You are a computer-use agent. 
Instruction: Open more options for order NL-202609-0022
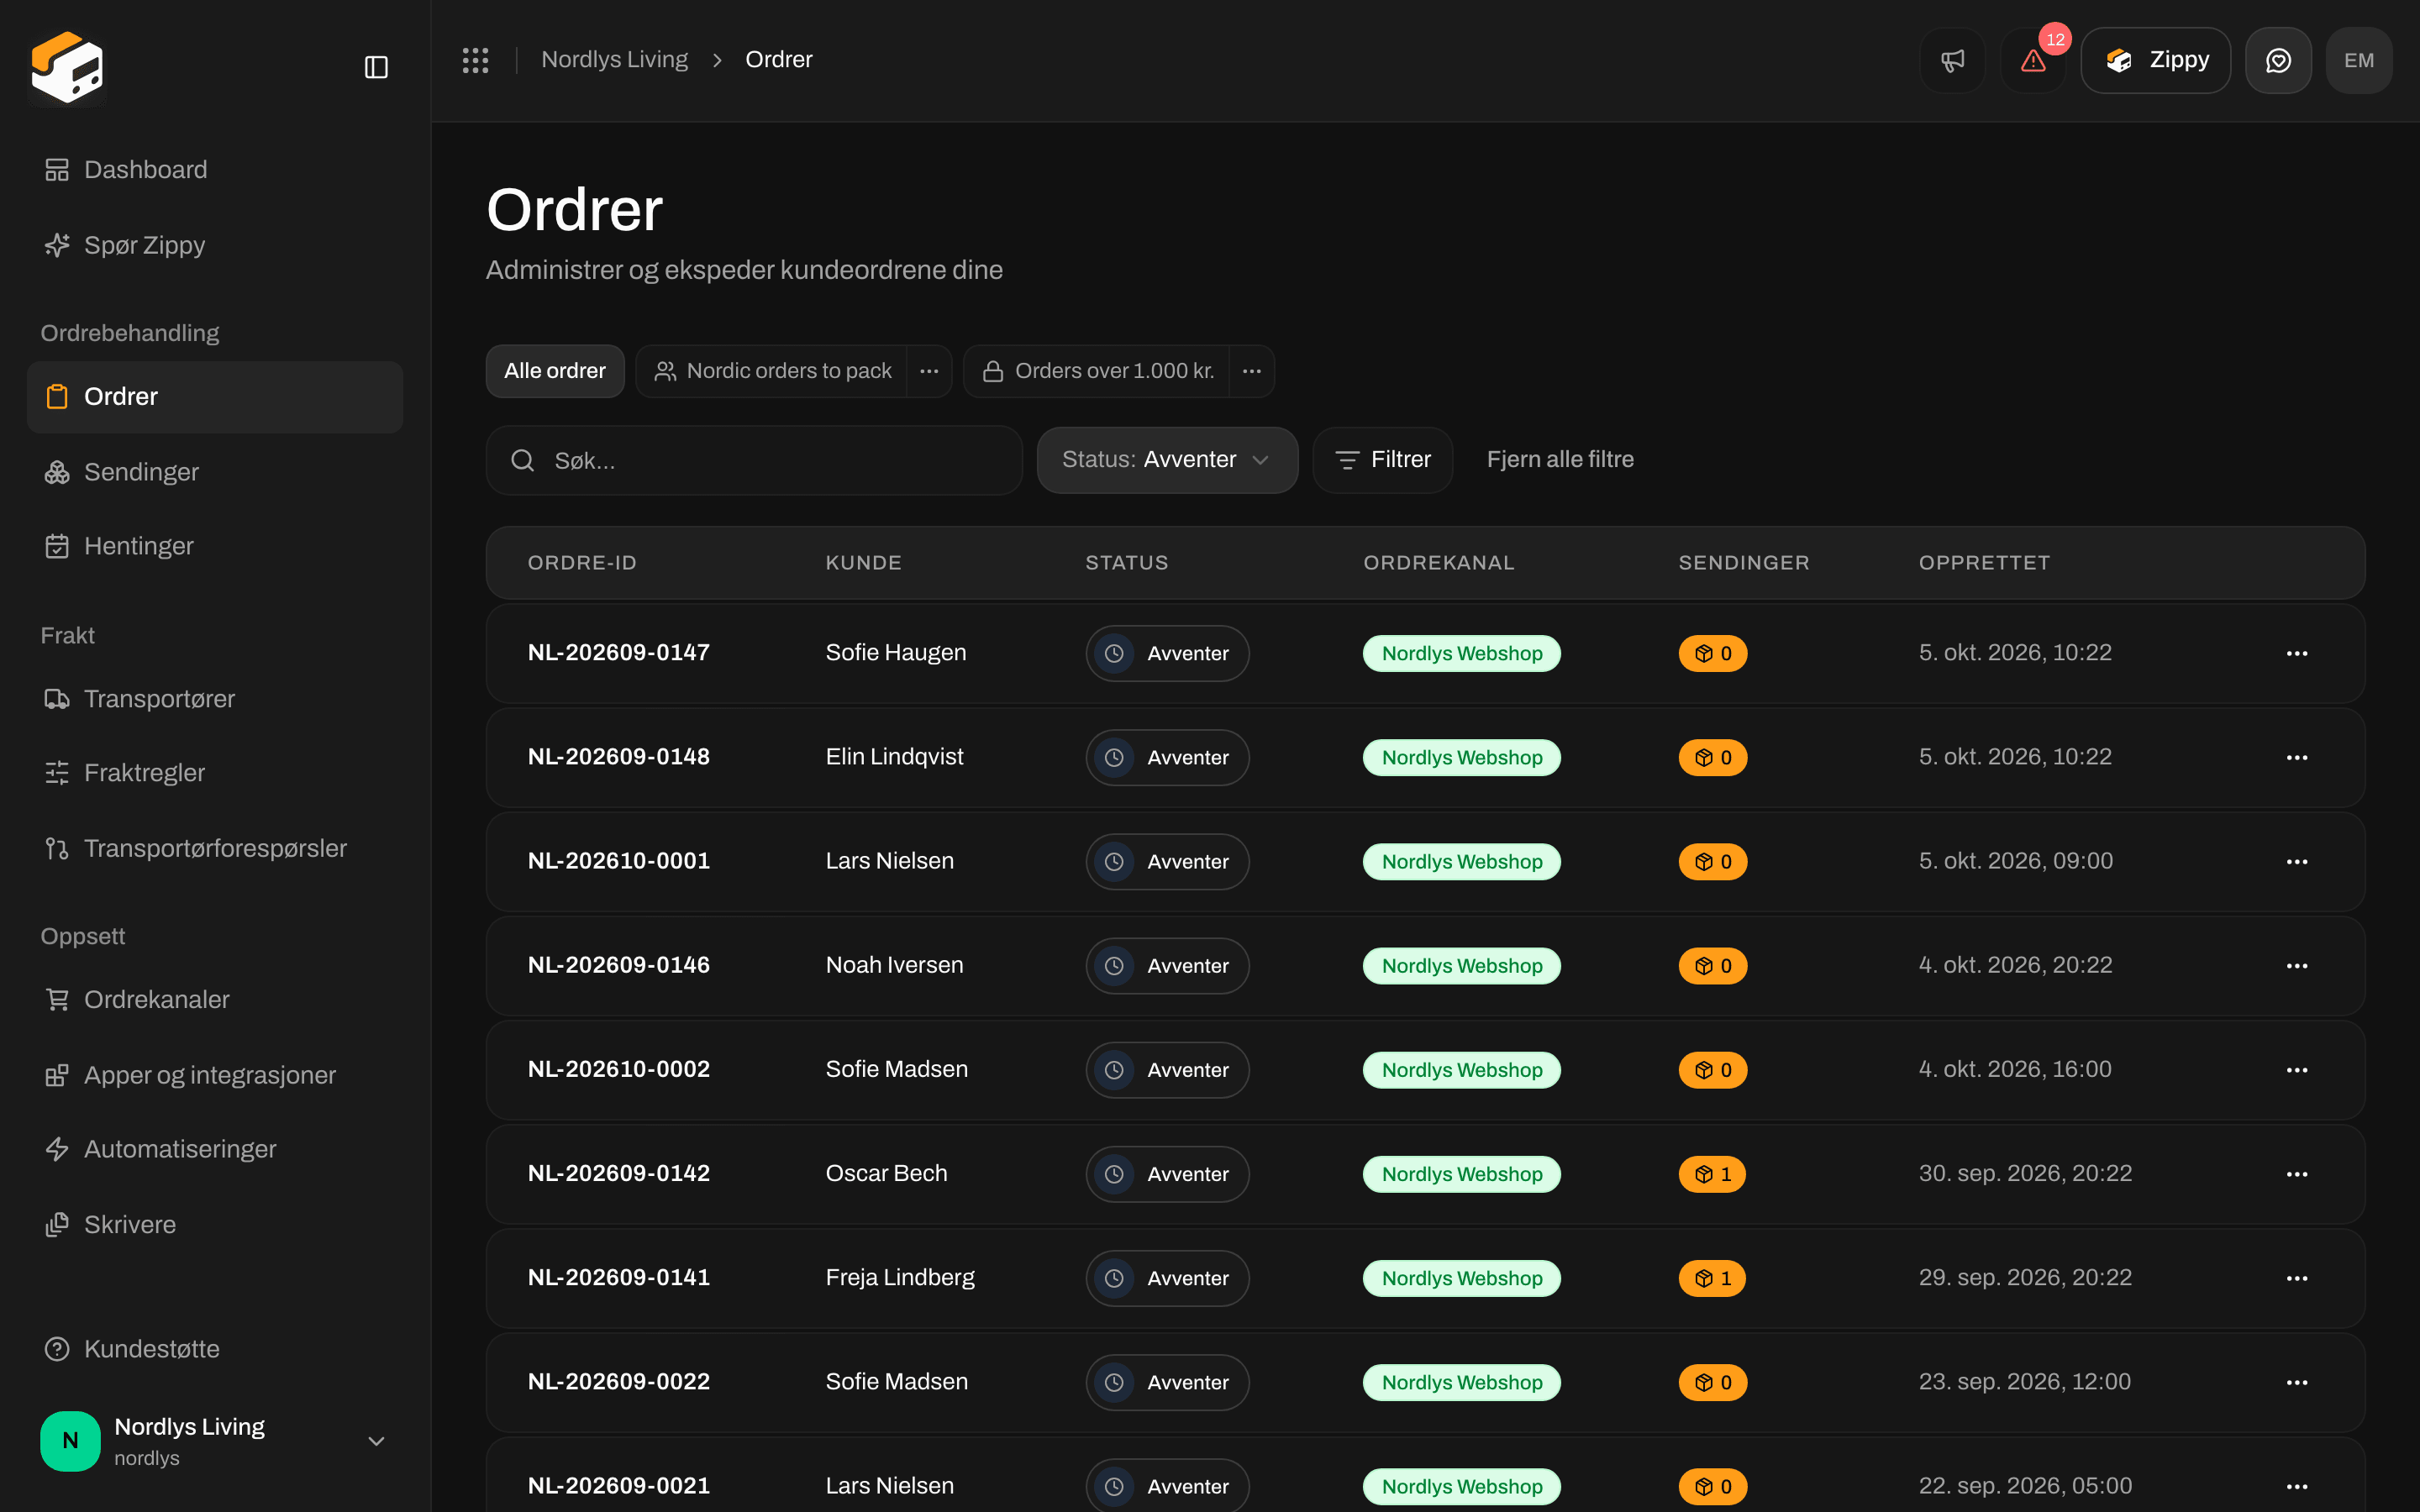(x=2297, y=1382)
